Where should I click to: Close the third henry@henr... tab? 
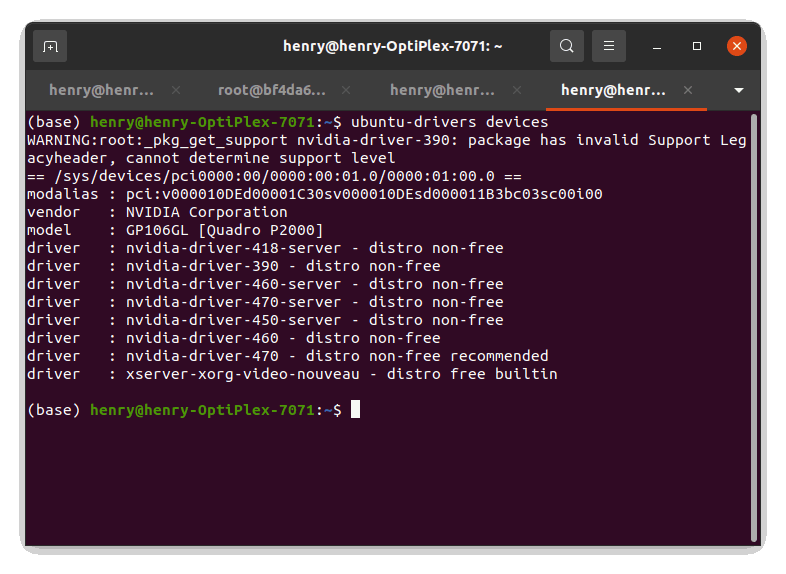tap(517, 90)
